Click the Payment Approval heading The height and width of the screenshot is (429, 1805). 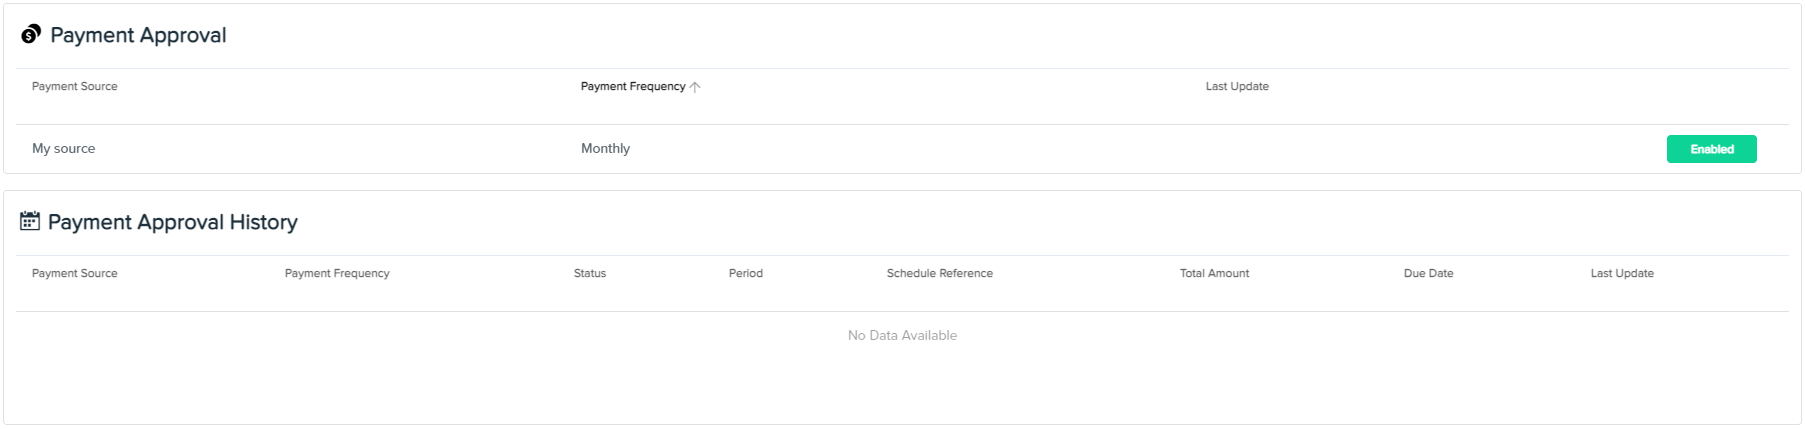[139, 35]
